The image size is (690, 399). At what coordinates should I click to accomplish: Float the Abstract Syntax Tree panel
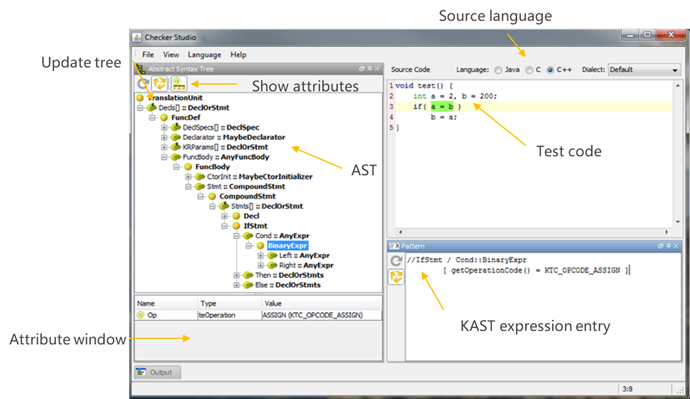tap(362, 69)
